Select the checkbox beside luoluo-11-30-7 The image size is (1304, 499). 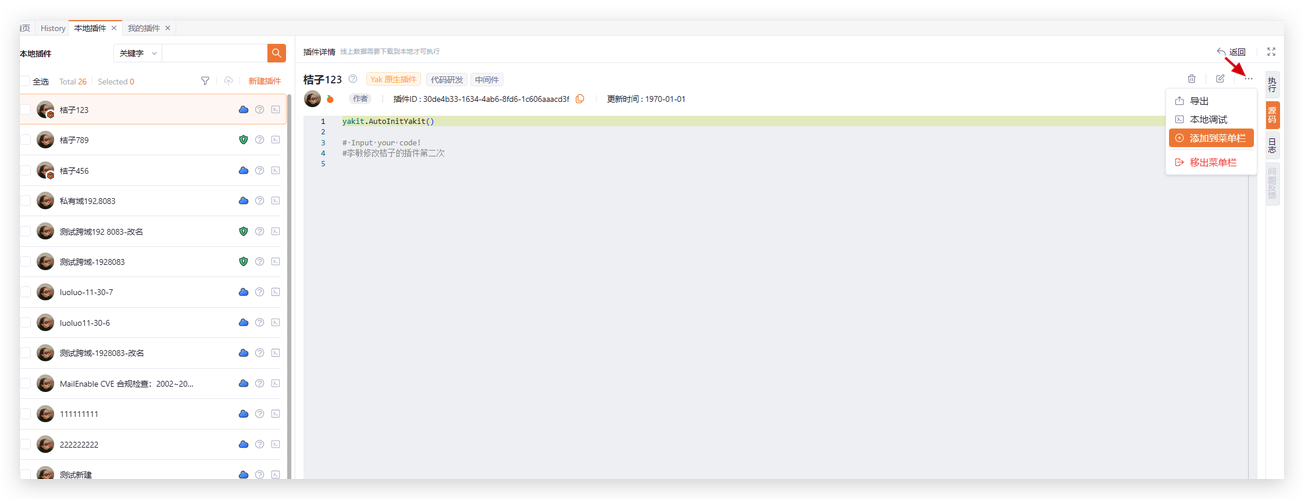coord(24,292)
